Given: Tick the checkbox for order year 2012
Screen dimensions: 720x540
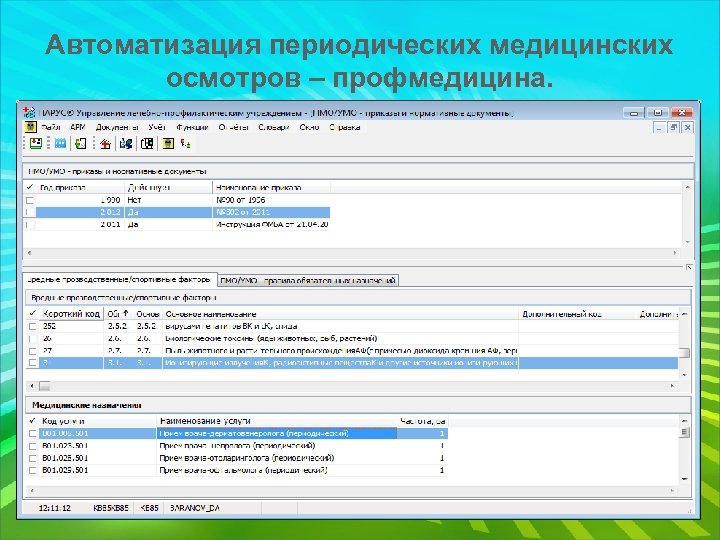Looking at the screenshot, I should click(x=30, y=212).
